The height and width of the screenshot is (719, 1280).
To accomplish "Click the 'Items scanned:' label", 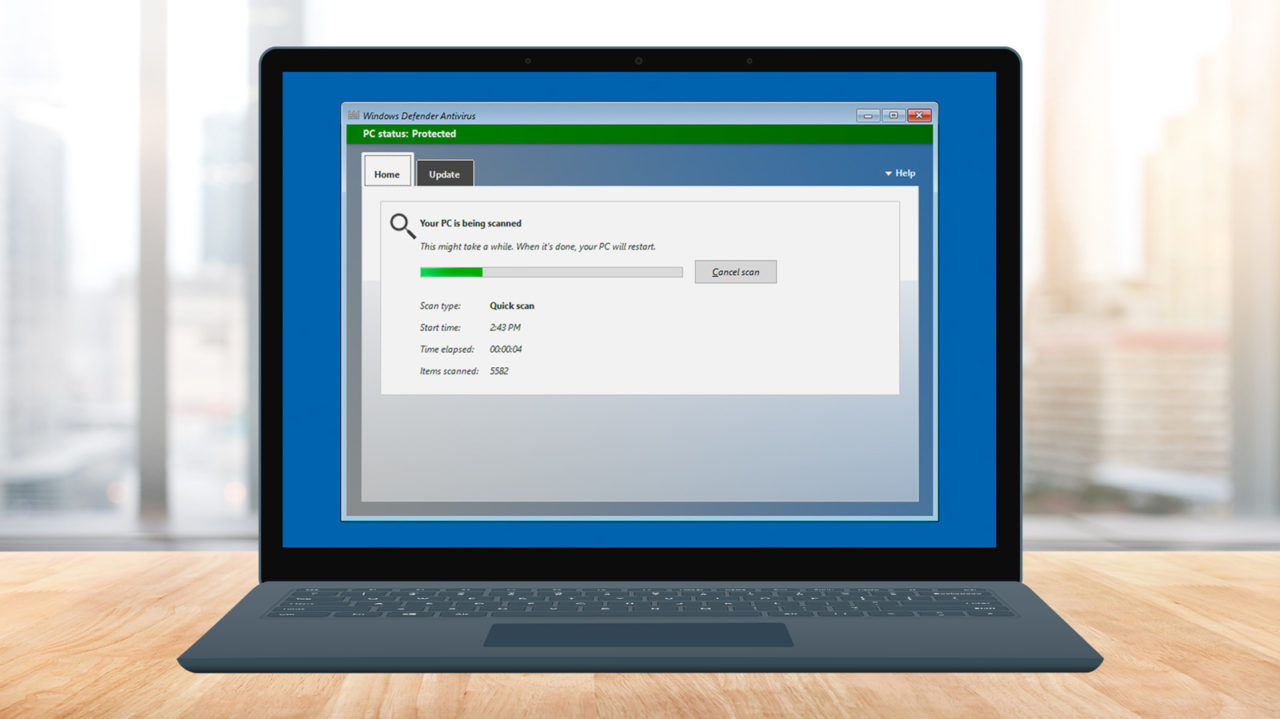I will 449,371.
